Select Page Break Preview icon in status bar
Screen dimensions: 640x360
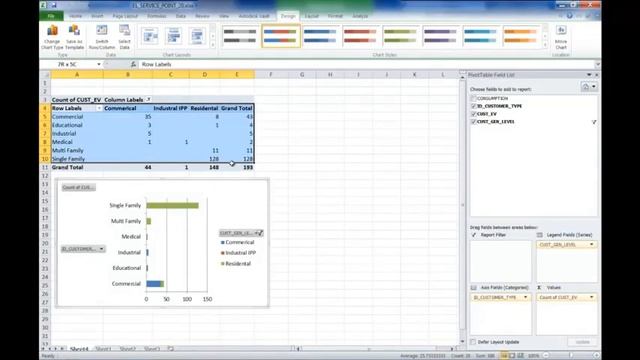point(520,356)
